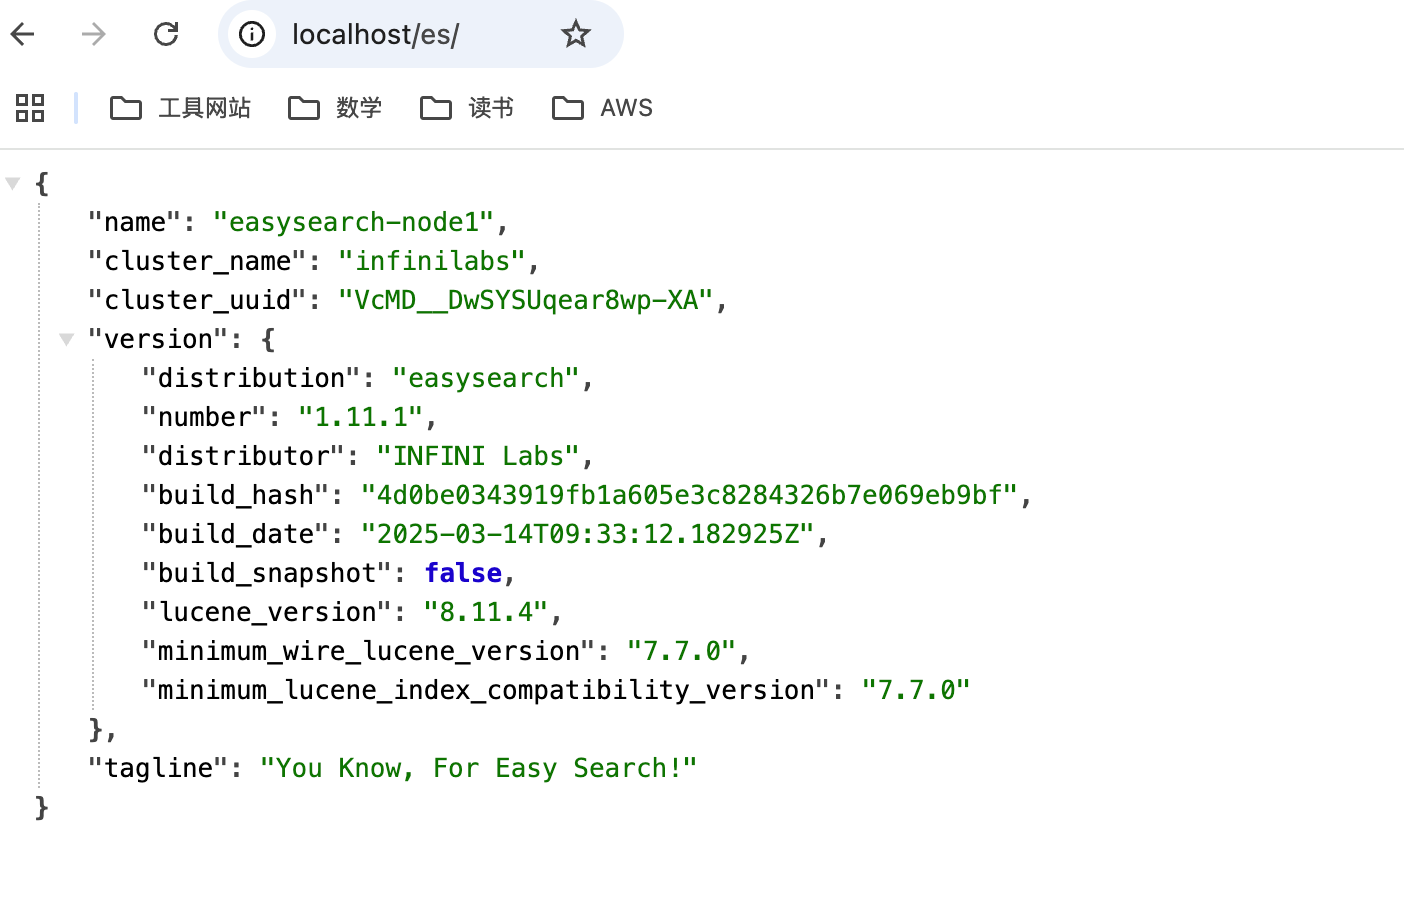Open the 读书 bookmarks folder
This screenshot has width=1404, height=904.
click(x=467, y=108)
